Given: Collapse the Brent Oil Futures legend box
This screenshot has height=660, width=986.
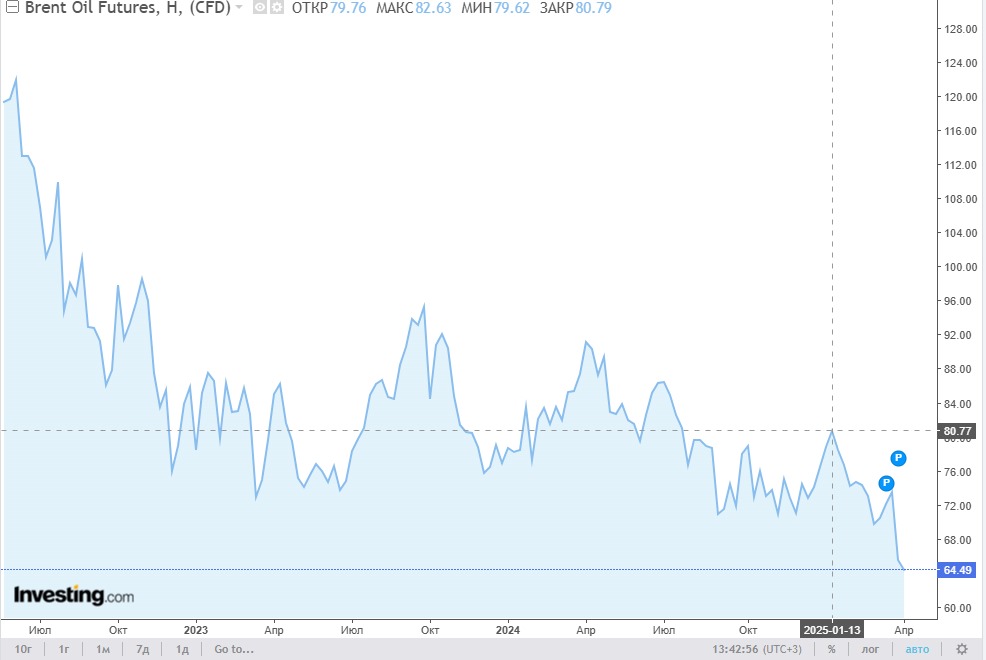Looking at the screenshot, I should [12, 8].
